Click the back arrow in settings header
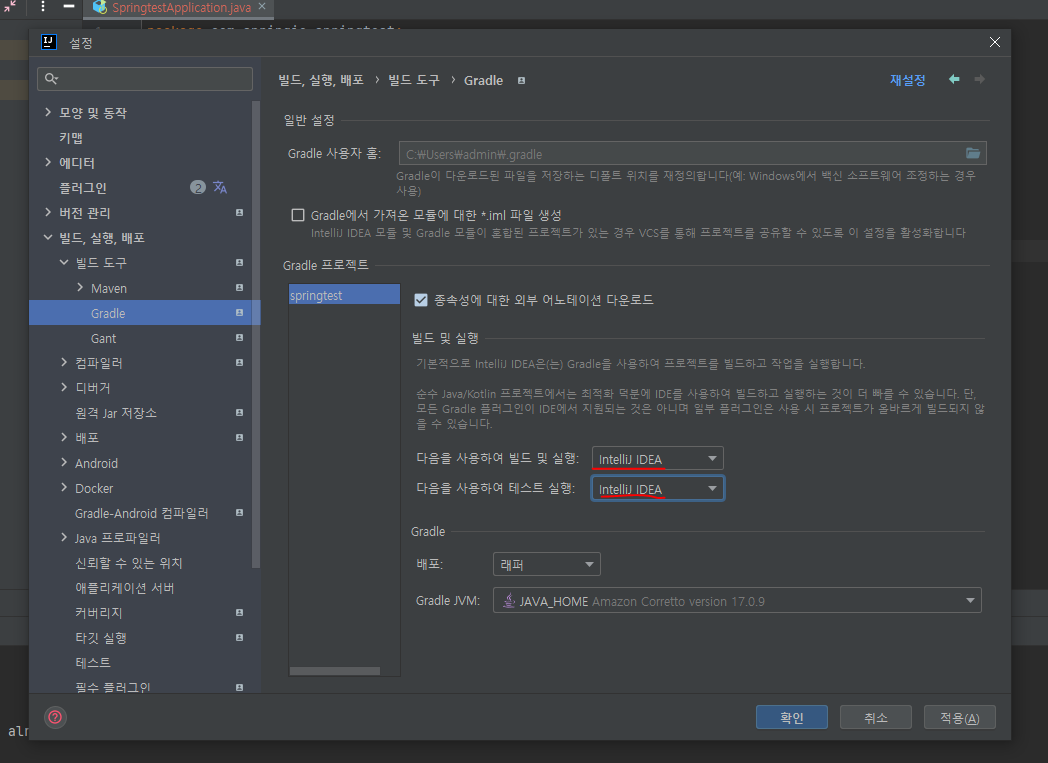This screenshot has height=763, width=1048. click(954, 80)
